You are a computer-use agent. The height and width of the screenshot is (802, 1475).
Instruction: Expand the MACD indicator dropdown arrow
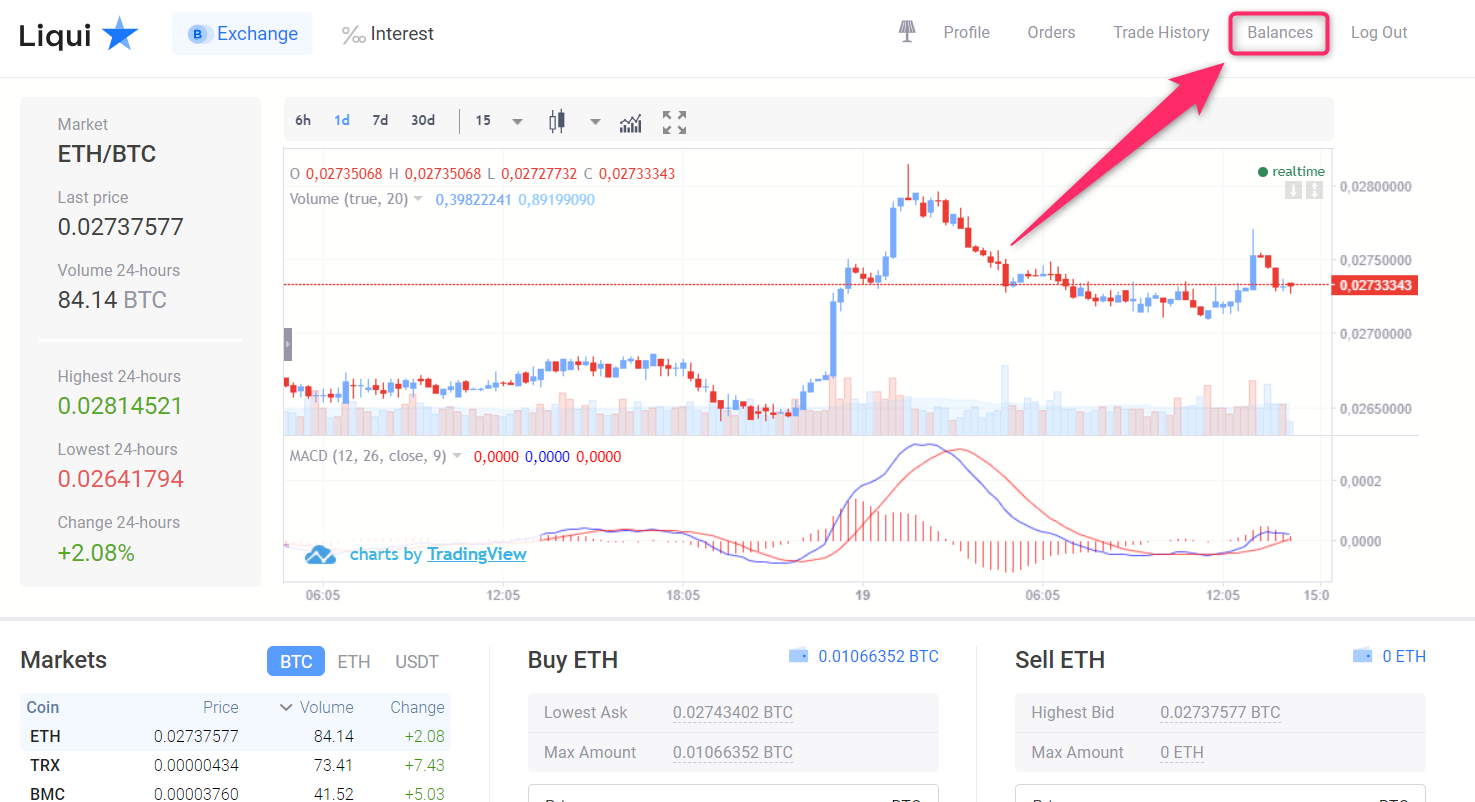pos(457,456)
